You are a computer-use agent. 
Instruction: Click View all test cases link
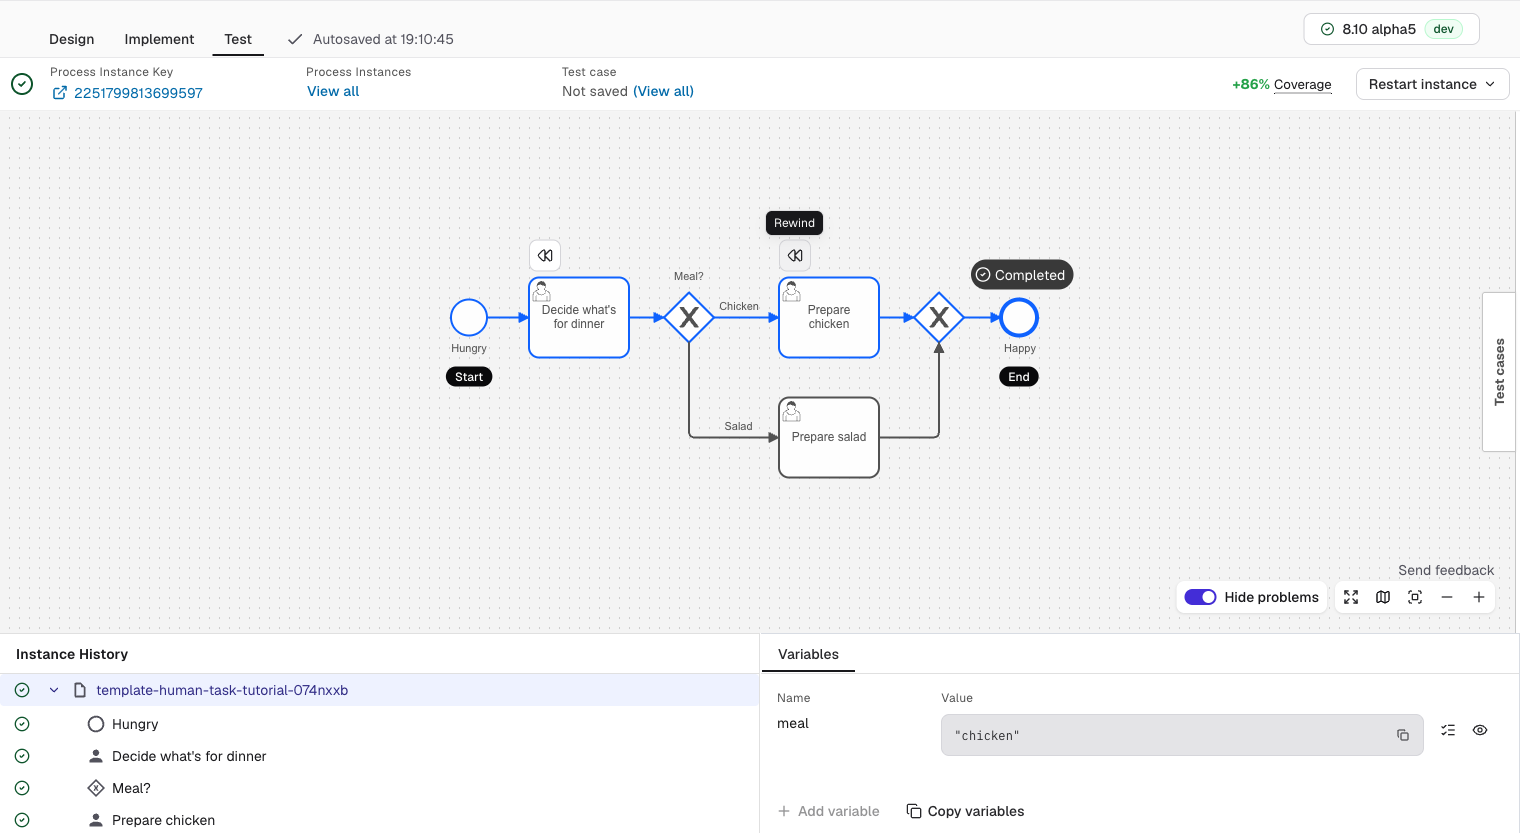[x=663, y=91]
